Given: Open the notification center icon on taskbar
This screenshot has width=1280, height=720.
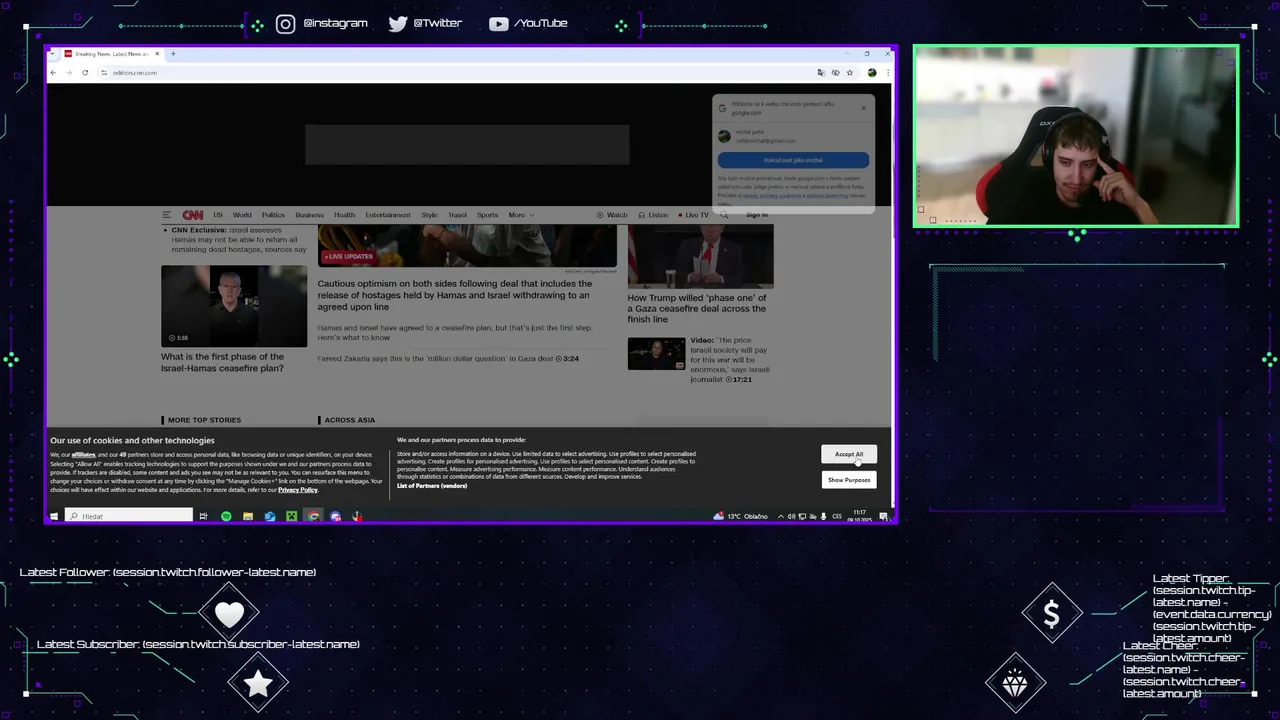Looking at the screenshot, I should (x=884, y=516).
